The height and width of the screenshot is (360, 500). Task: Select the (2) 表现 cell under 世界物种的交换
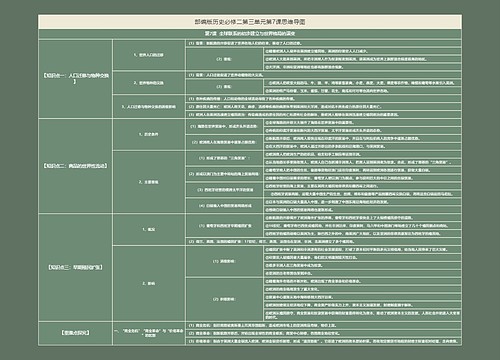[224, 87]
